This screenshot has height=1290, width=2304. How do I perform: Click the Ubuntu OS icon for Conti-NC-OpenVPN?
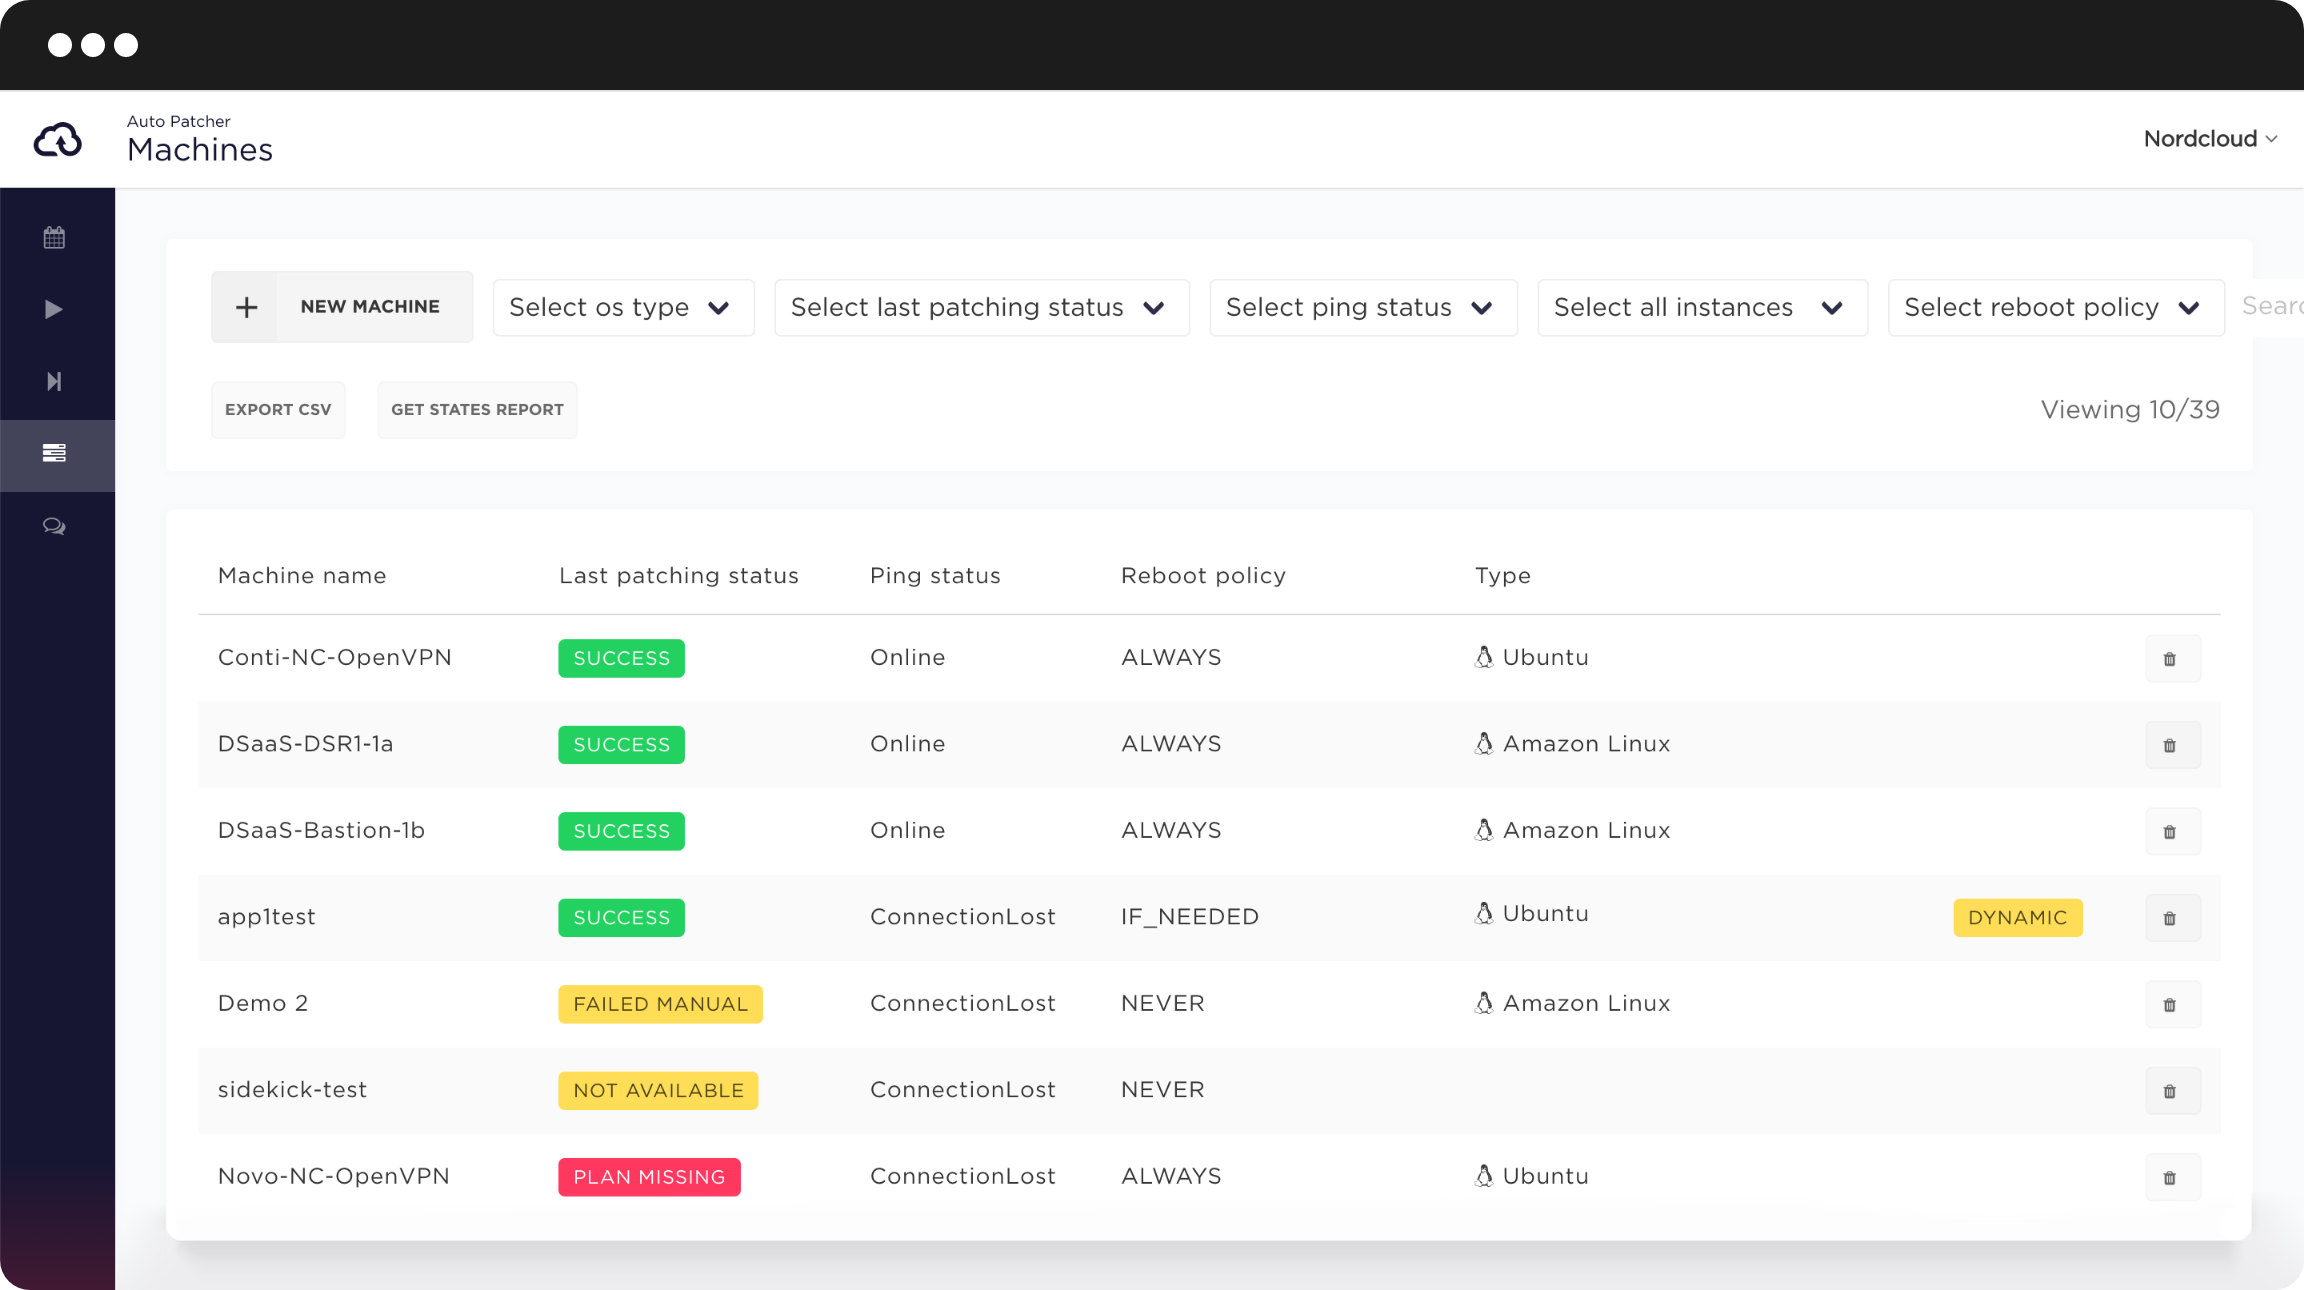point(1483,657)
